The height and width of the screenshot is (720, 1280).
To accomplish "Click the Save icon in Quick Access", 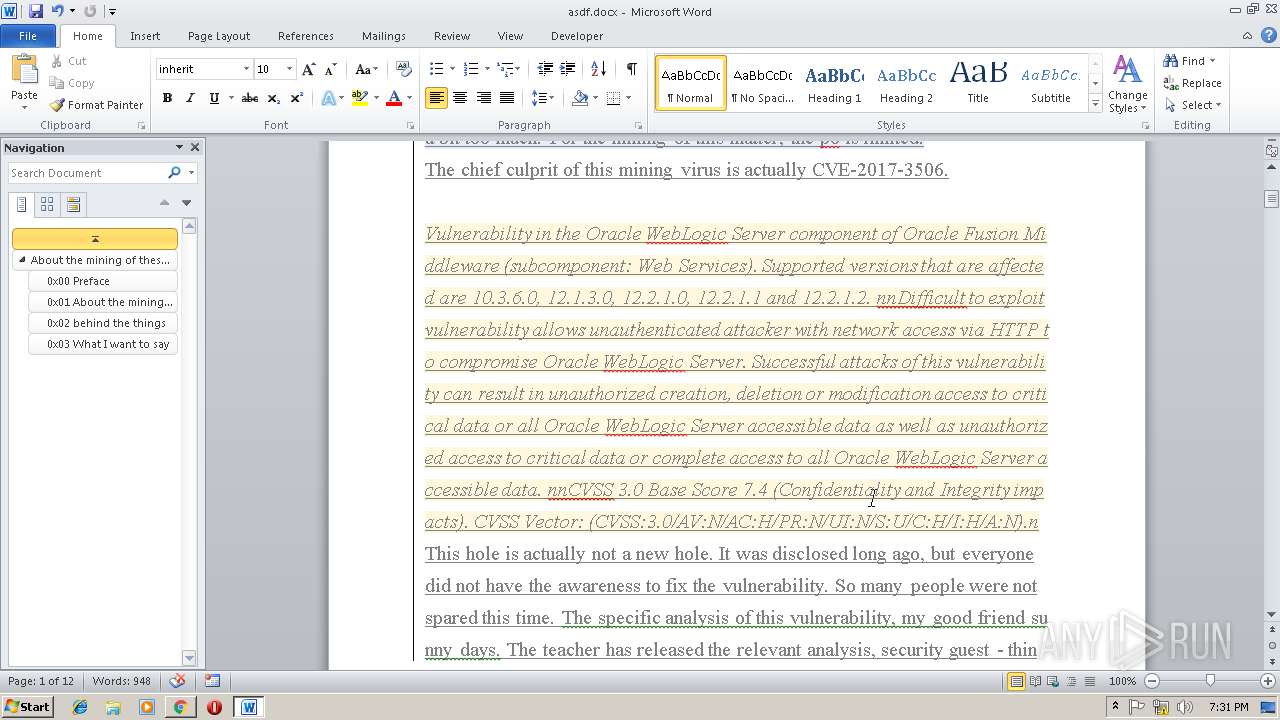I will tap(36, 11).
